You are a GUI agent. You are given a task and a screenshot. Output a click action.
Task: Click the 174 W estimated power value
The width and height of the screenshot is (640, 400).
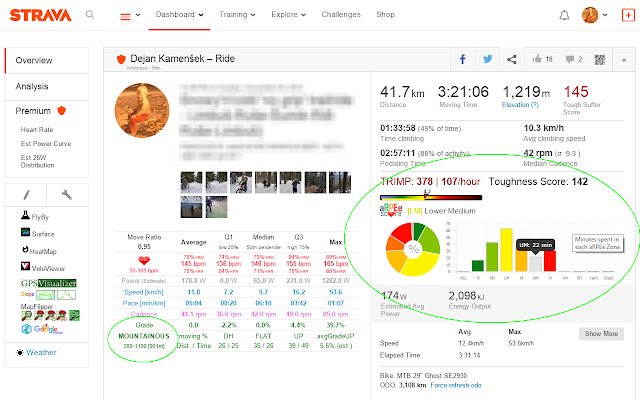click(394, 296)
